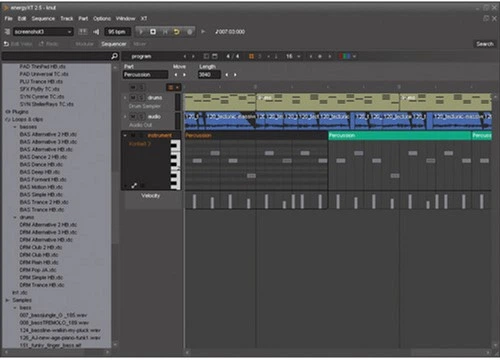The width and height of the screenshot is (500, 360).
Task: Click the speaker volume icon near tempo
Action: pyautogui.click(x=96, y=32)
